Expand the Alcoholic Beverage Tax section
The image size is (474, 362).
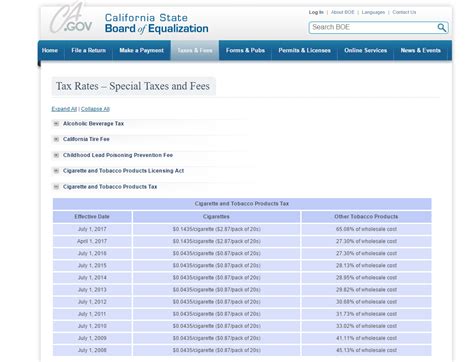[56, 124]
